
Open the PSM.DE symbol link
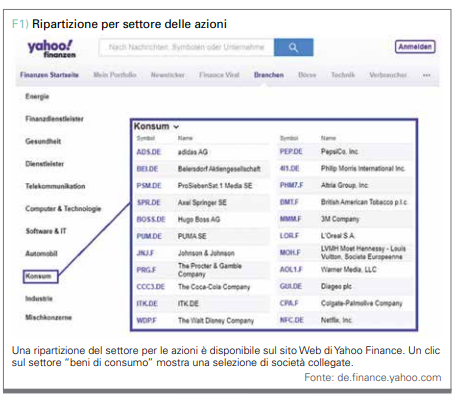[x=149, y=186]
